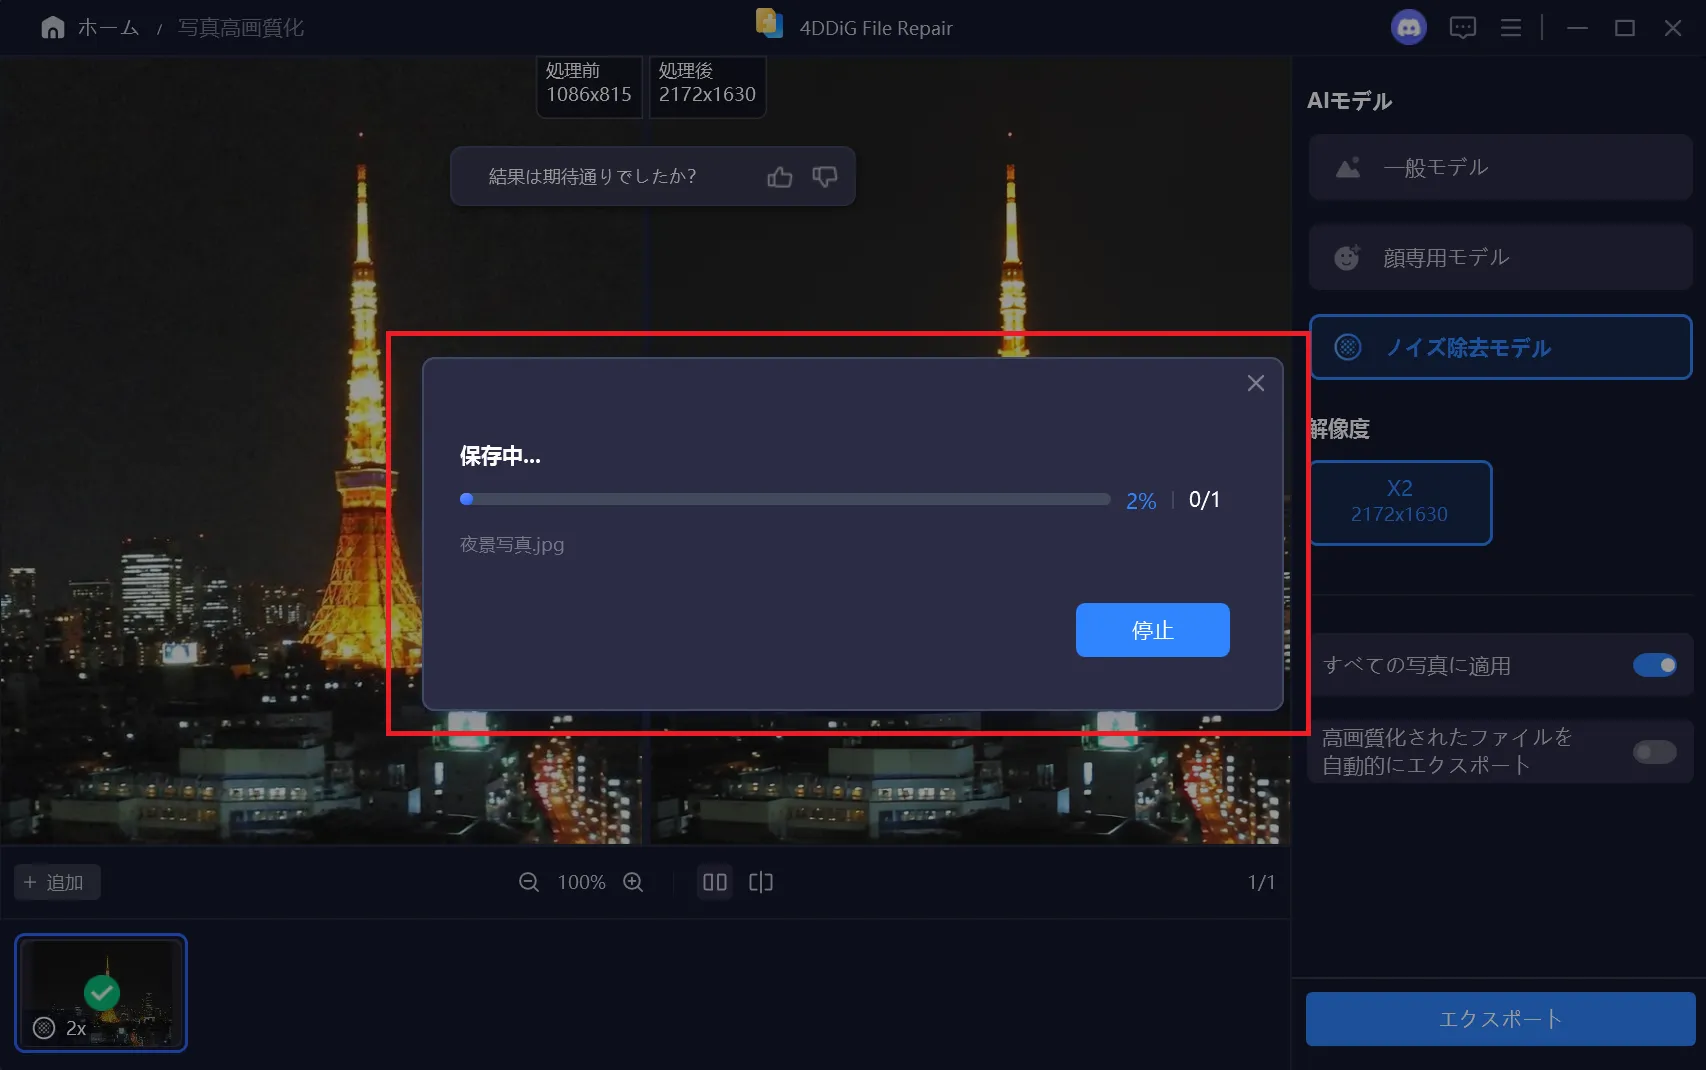The height and width of the screenshot is (1070, 1706).
Task: Click the 追加 add button
Action: coord(56,882)
